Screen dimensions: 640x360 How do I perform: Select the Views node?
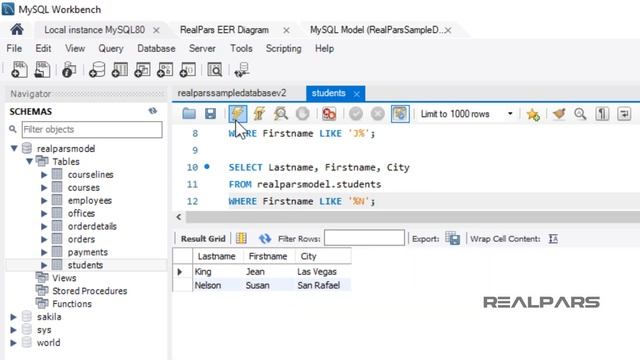(x=64, y=278)
